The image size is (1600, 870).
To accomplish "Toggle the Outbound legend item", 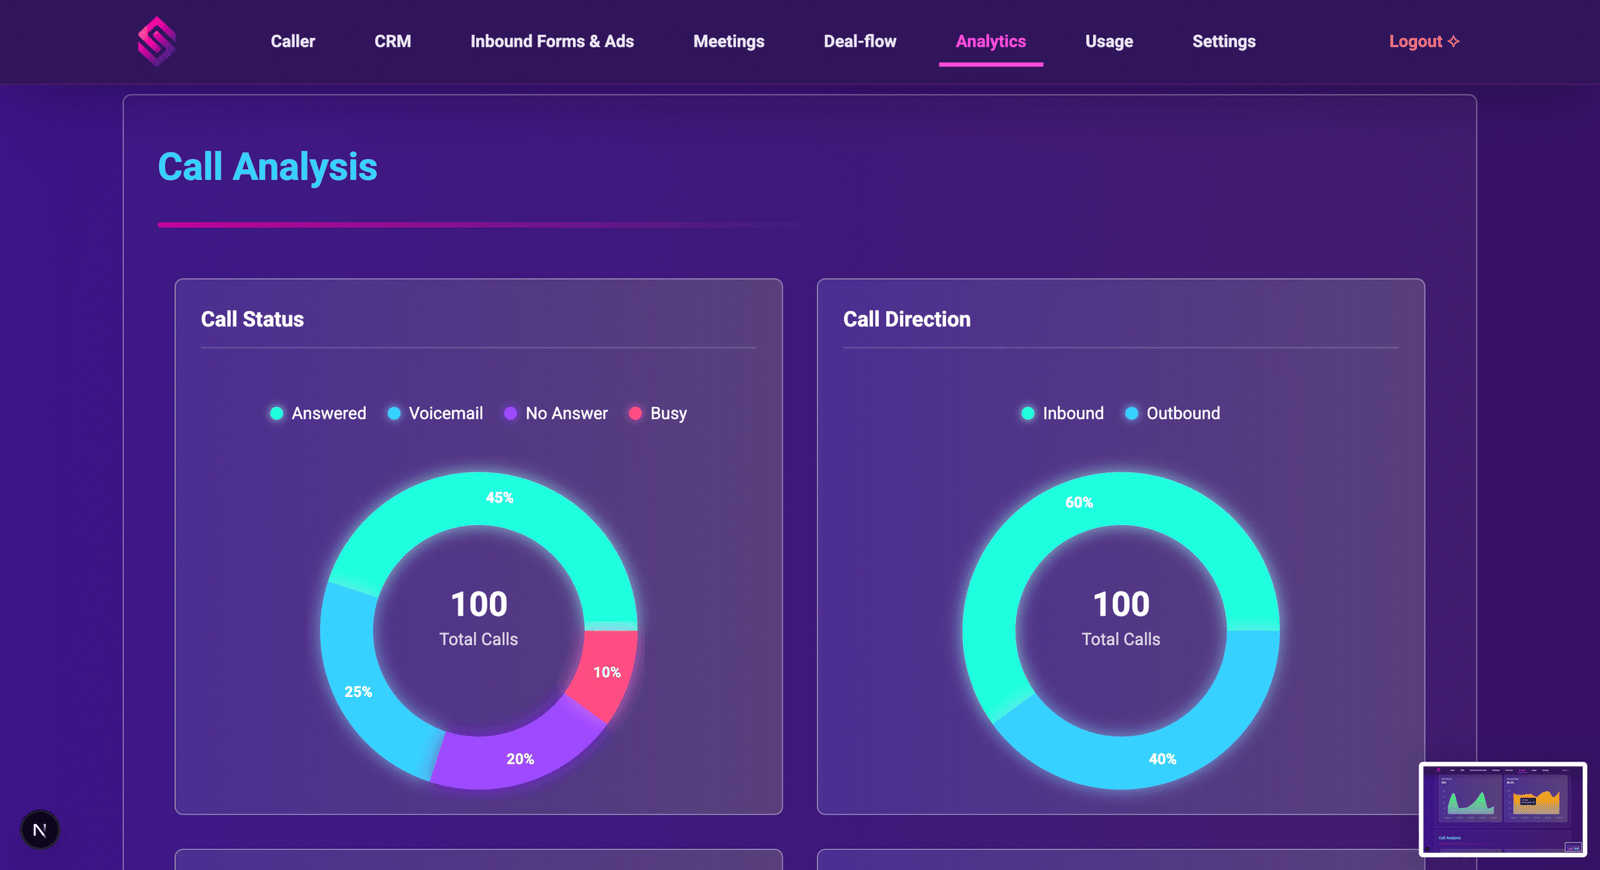I will click(1172, 413).
